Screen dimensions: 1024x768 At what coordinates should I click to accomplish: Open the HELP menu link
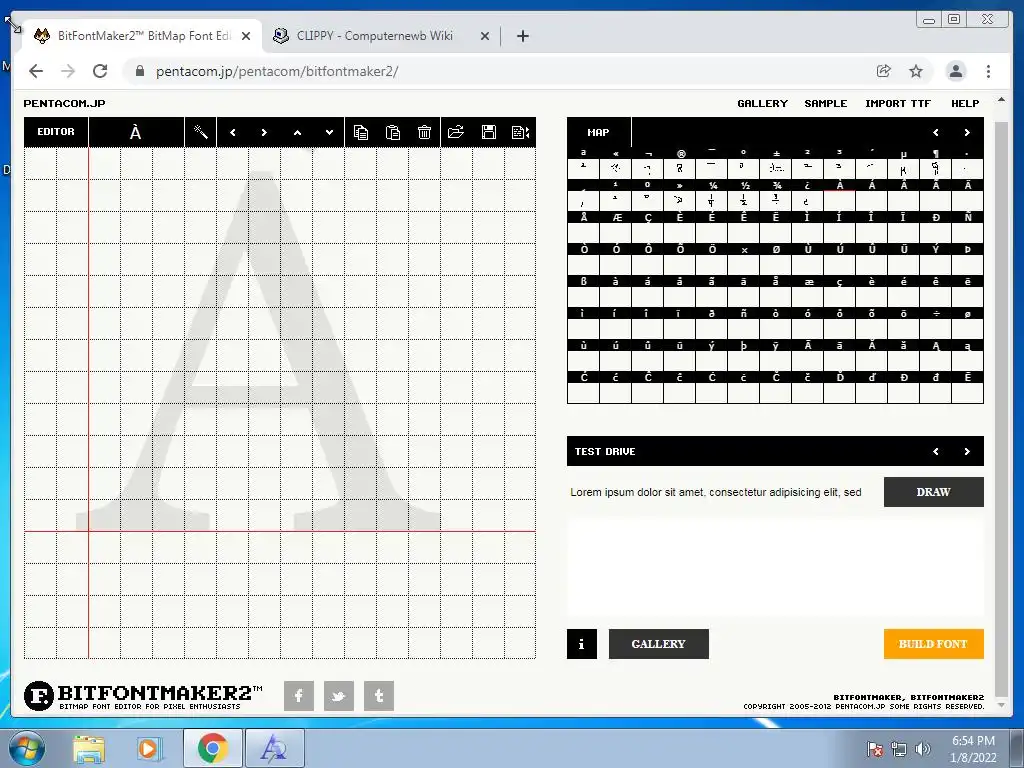[965, 103]
